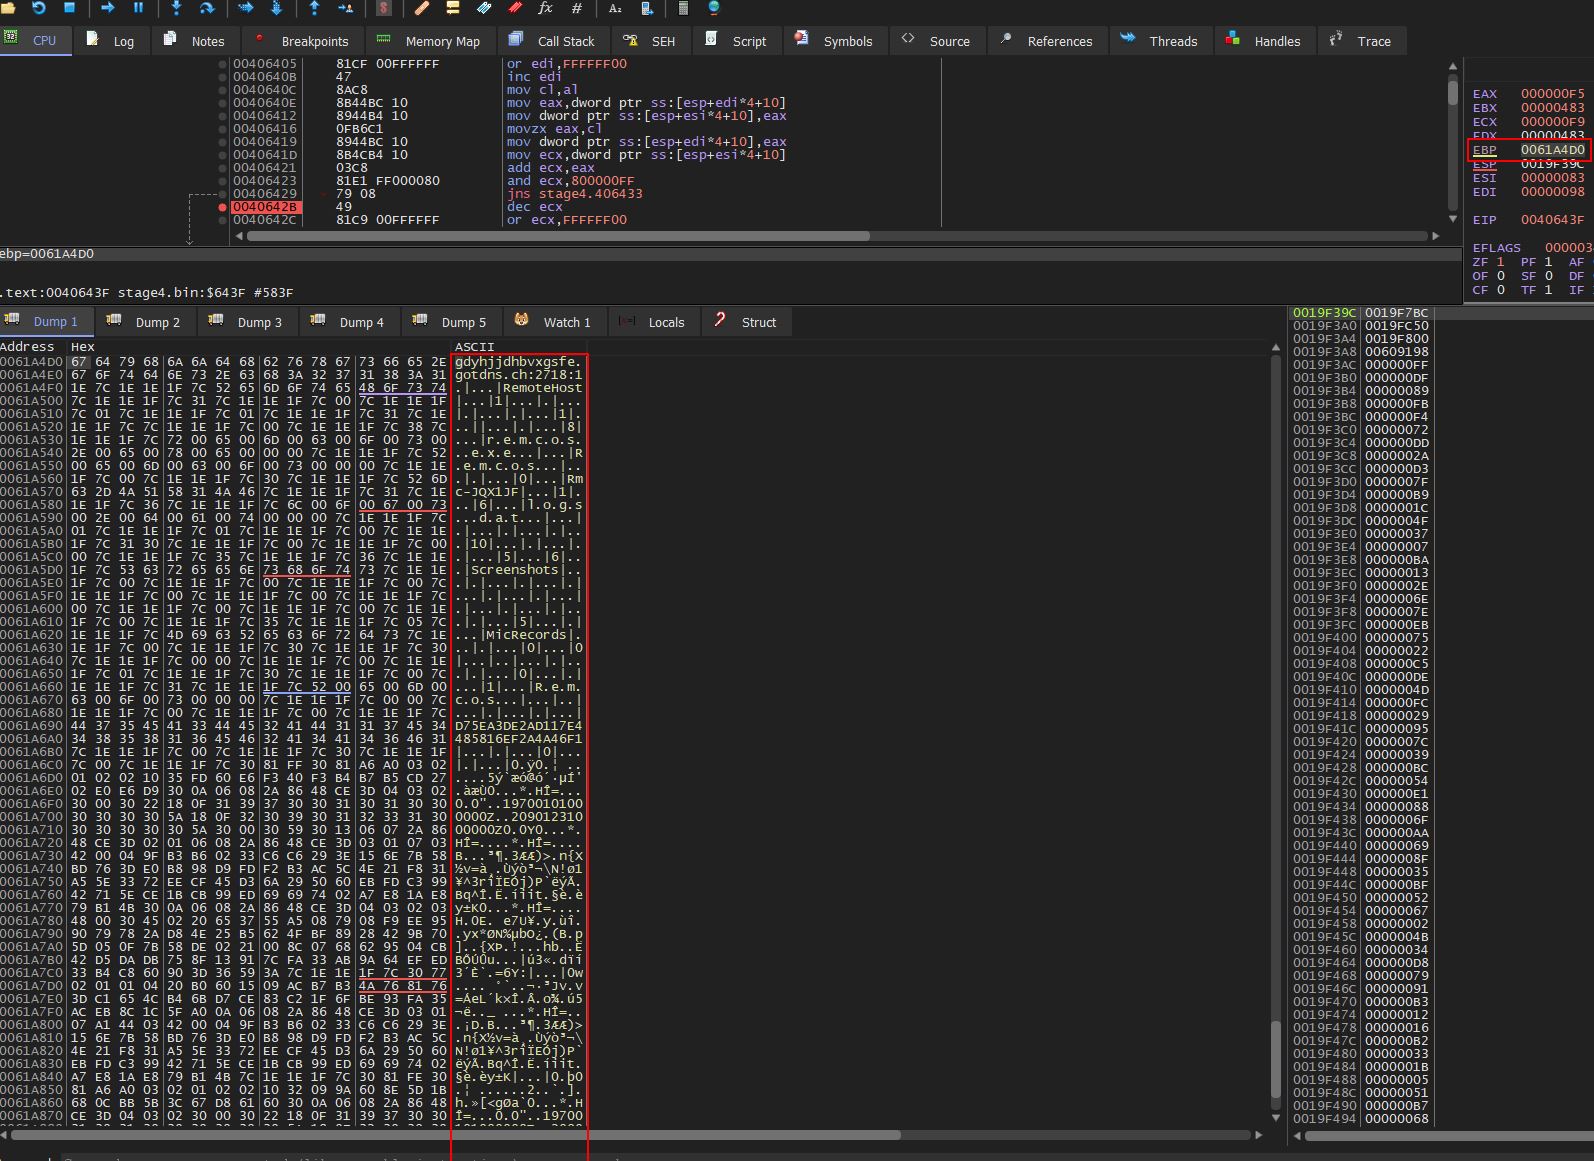Open the Handles tab
The height and width of the screenshot is (1161, 1594).
point(1265,41)
